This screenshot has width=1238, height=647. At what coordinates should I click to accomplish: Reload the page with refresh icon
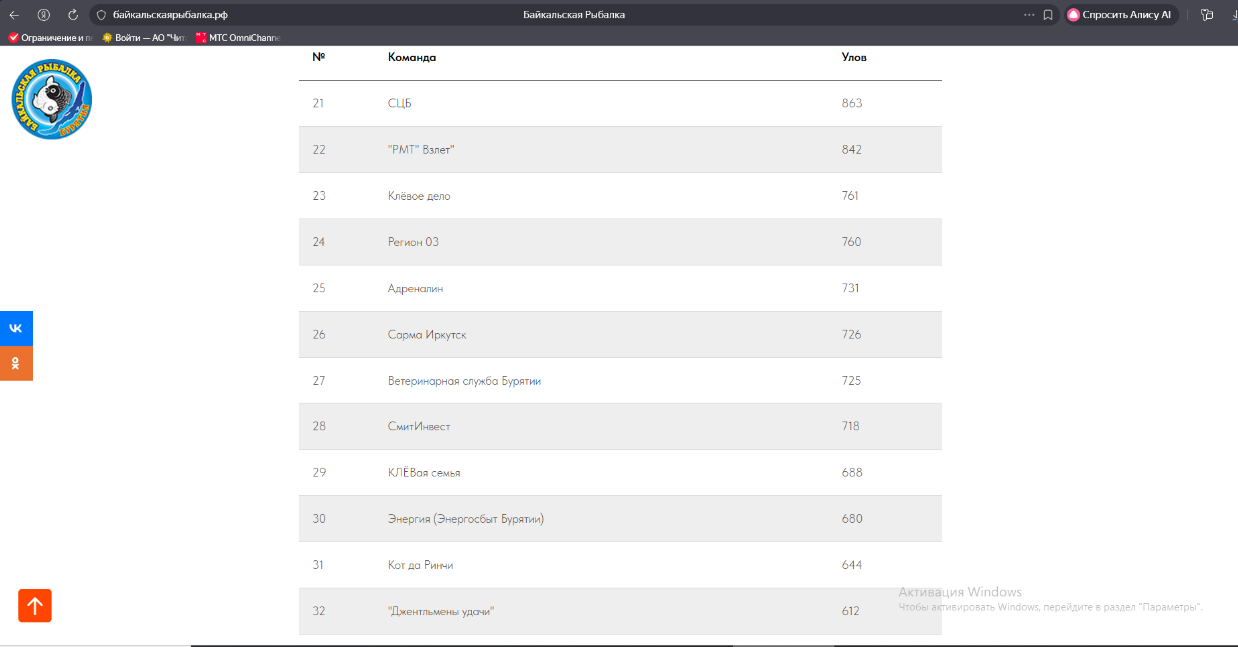[x=73, y=15]
